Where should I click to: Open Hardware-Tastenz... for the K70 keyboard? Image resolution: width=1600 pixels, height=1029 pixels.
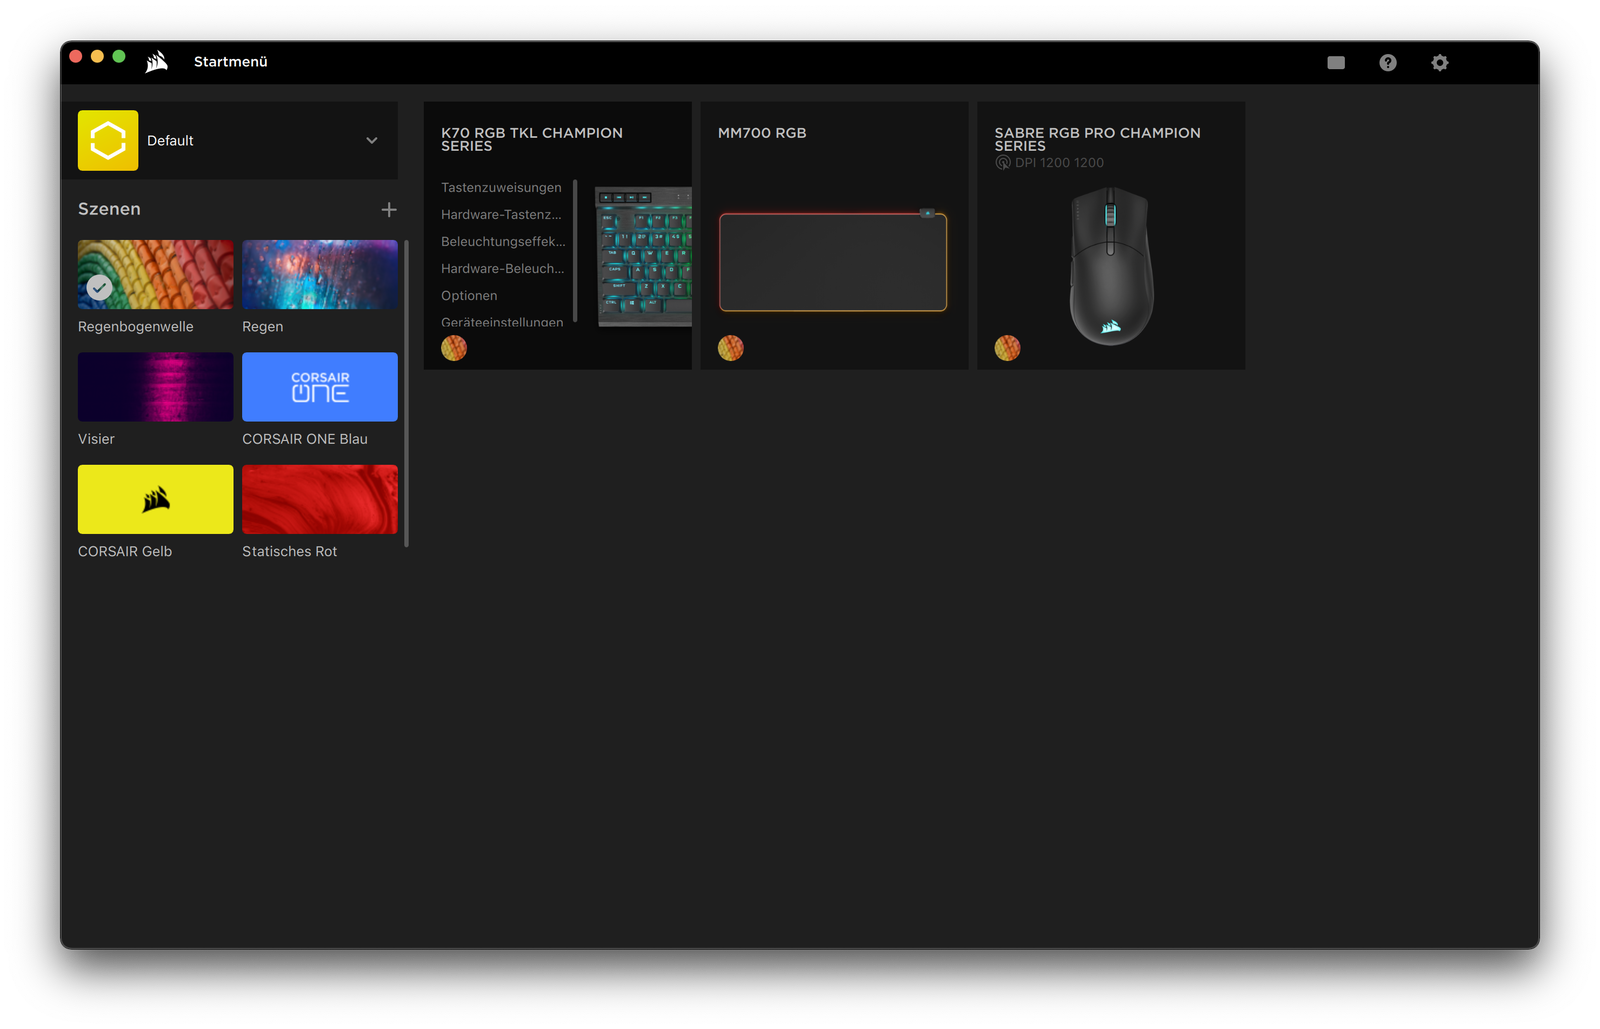coord(501,215)
